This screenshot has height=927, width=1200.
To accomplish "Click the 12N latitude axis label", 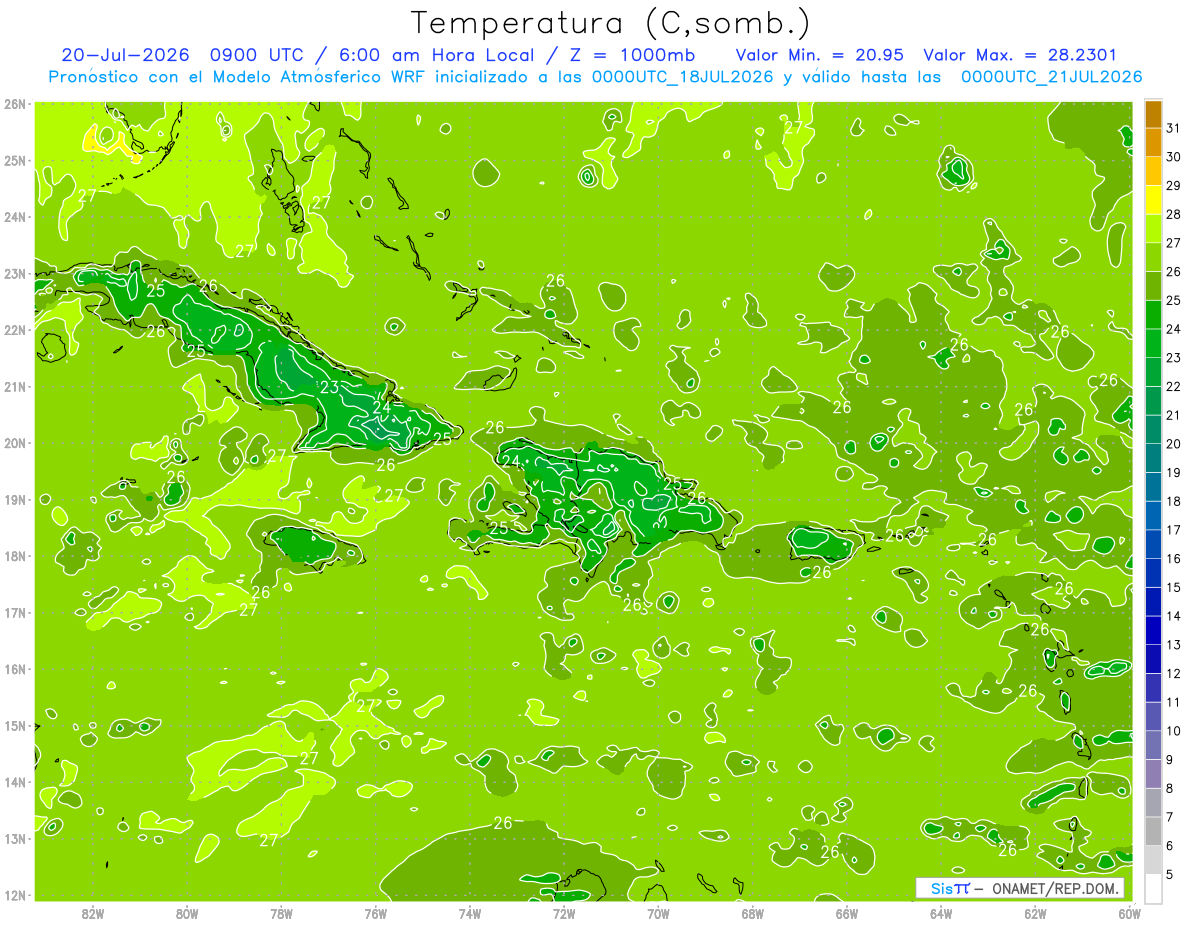I will click(15, 895).
